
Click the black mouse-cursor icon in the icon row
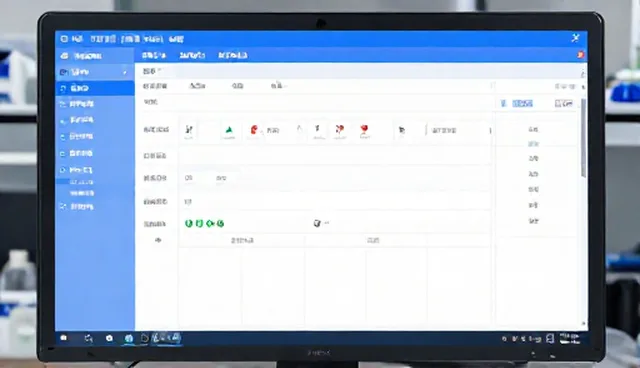coord(402,130)
